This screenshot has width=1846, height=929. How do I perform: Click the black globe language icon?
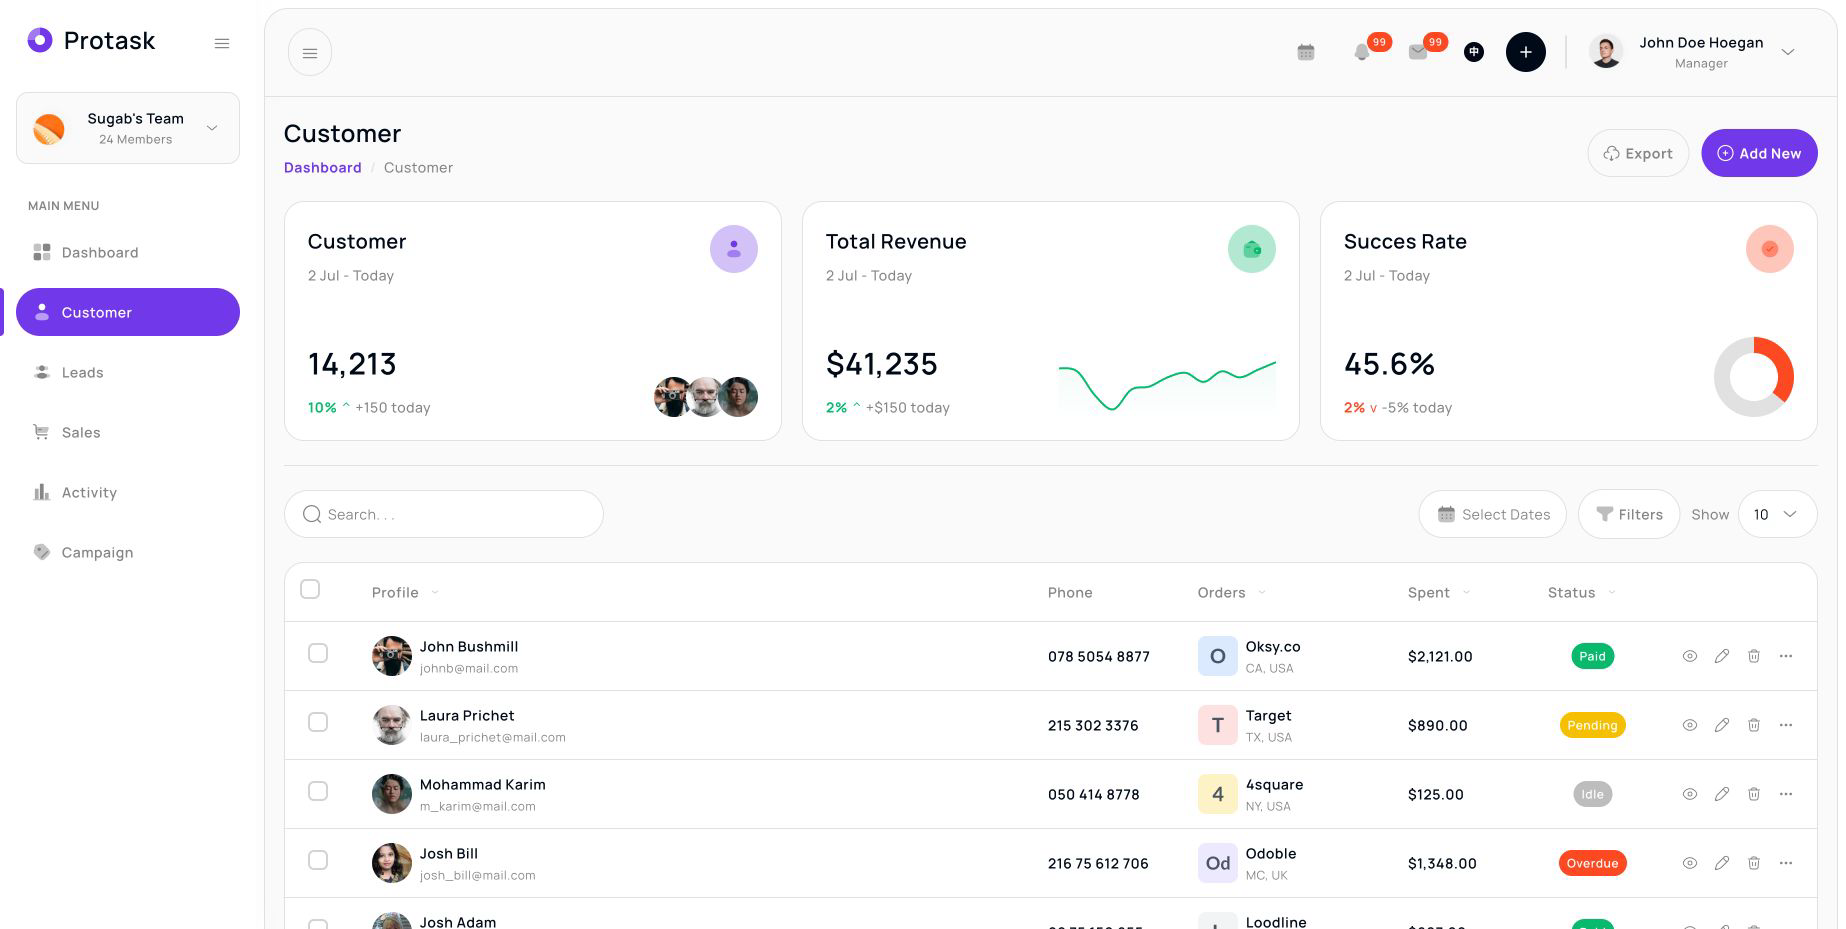tap(1473, 52)
